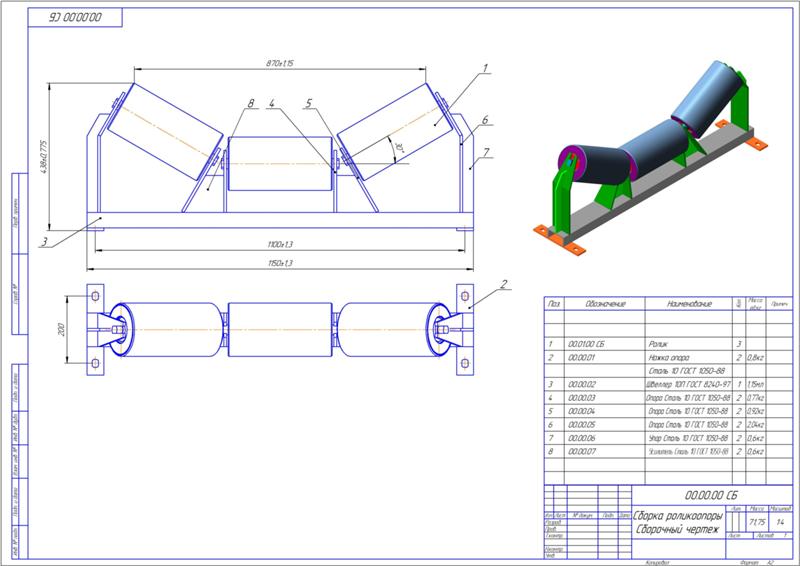This screenshot has width=800, height=566.
Task: Click position callout number 1
Action: pos(484,68)
